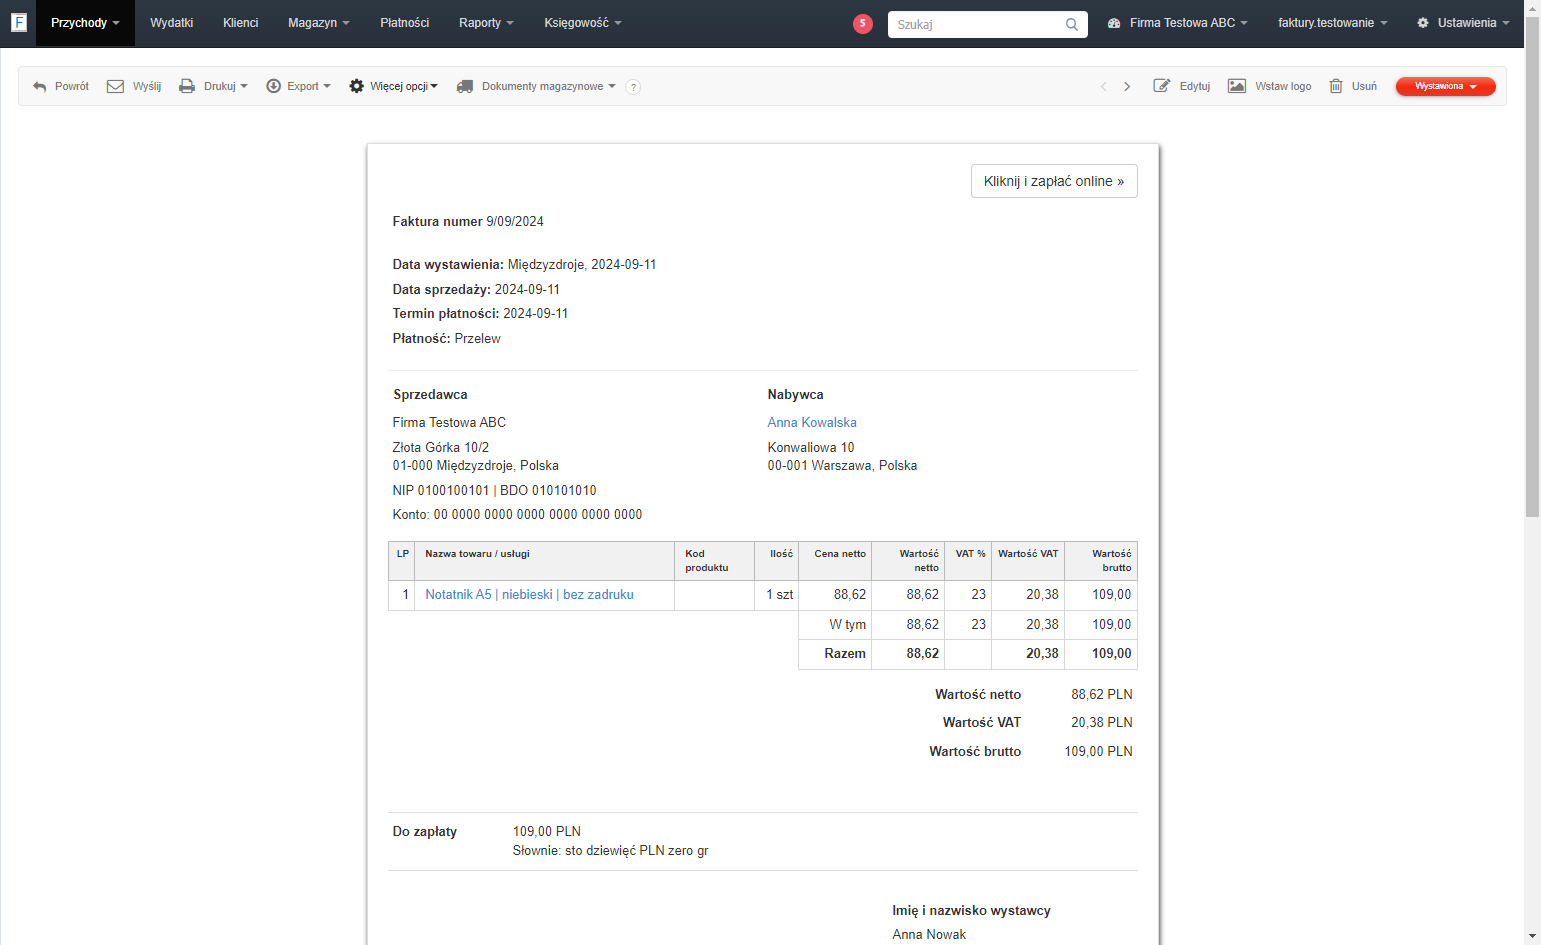The height and width of the screenshot is (945, 1541).
Task: Open the faktury.testowanie account dropdown
Action: click(1333, 23)
